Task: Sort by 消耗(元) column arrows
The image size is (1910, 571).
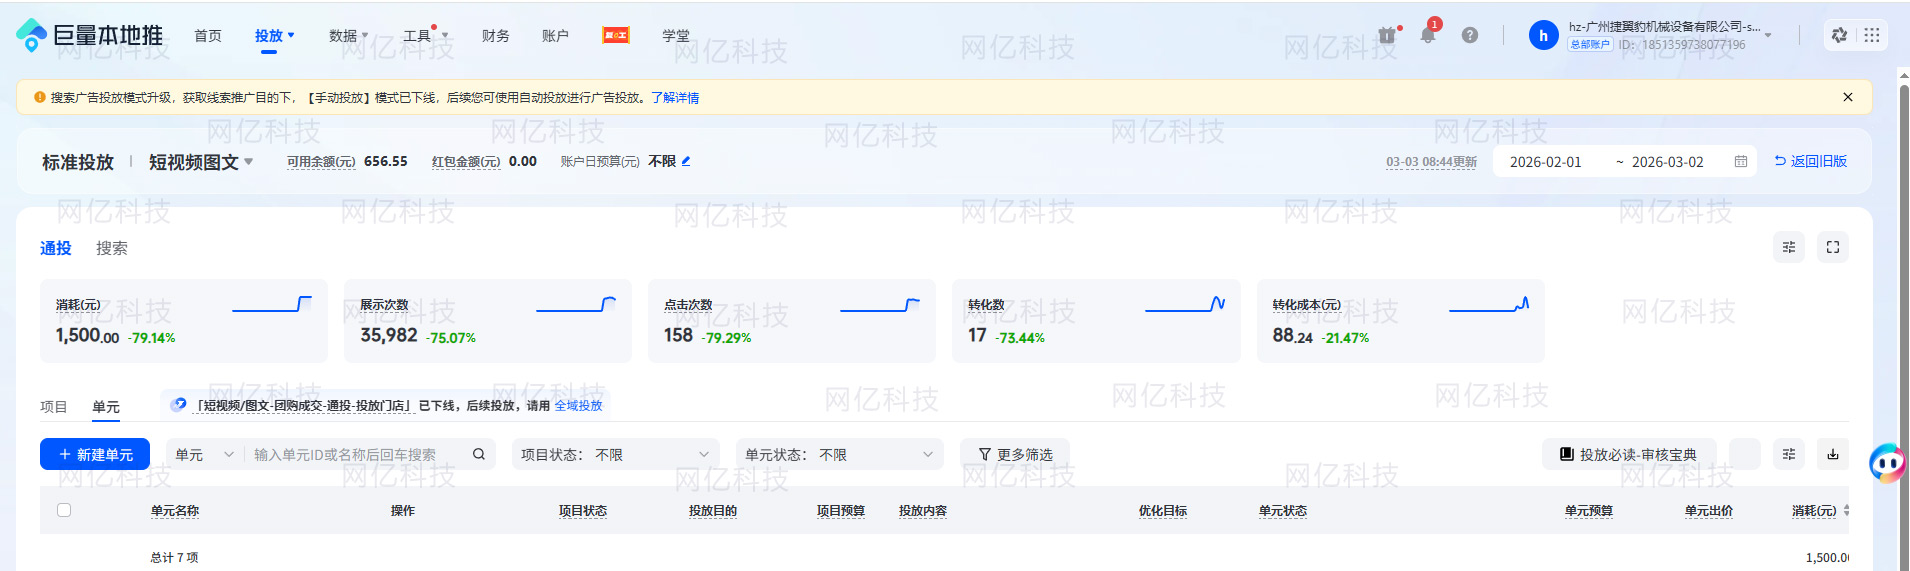Action: pyautogui.click(x=1846, y=510)
